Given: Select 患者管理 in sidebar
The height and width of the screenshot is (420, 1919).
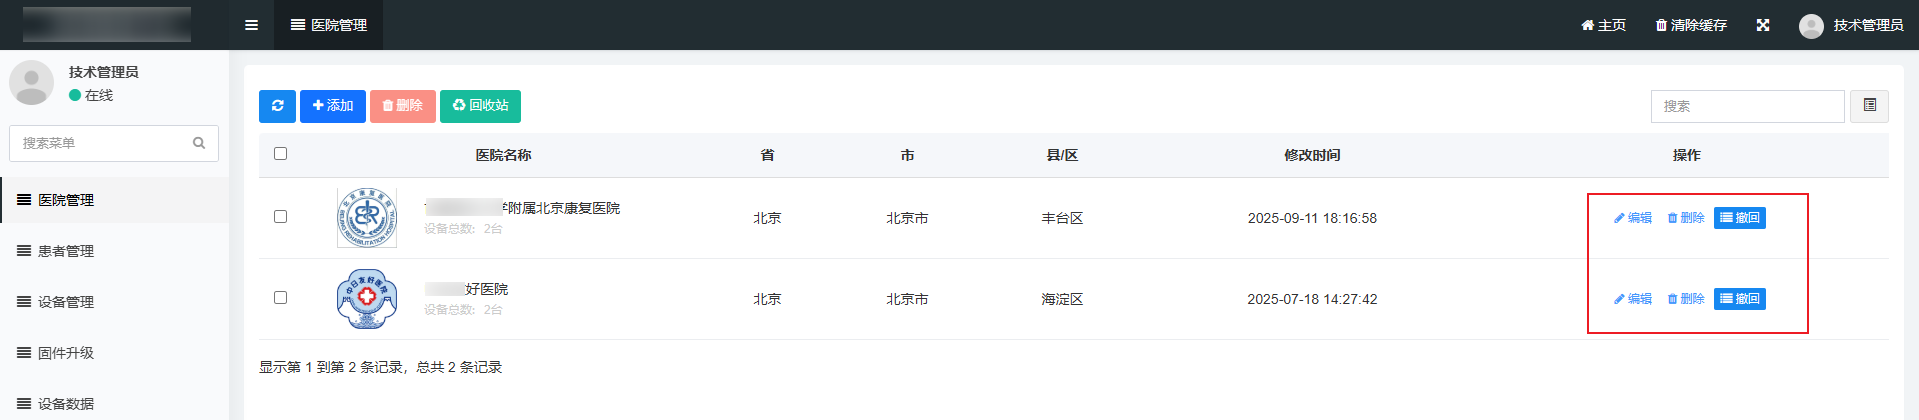Looking at the screenshot, I should tap(114, 251).
